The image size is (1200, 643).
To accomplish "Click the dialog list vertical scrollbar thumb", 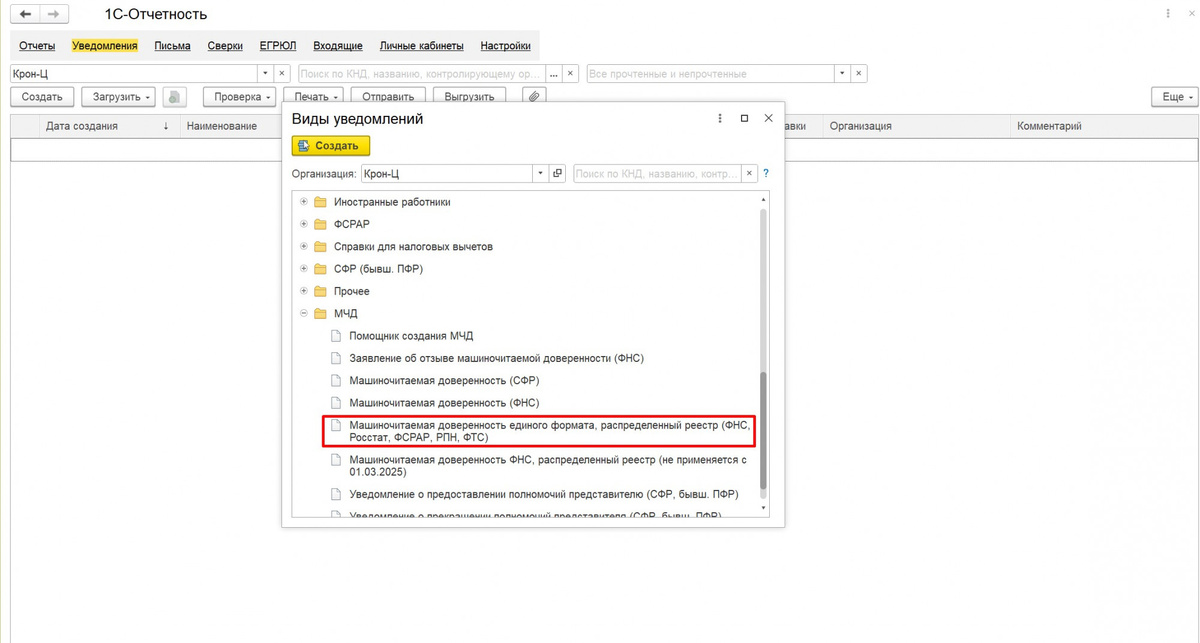I will click(x=764, y=430).
